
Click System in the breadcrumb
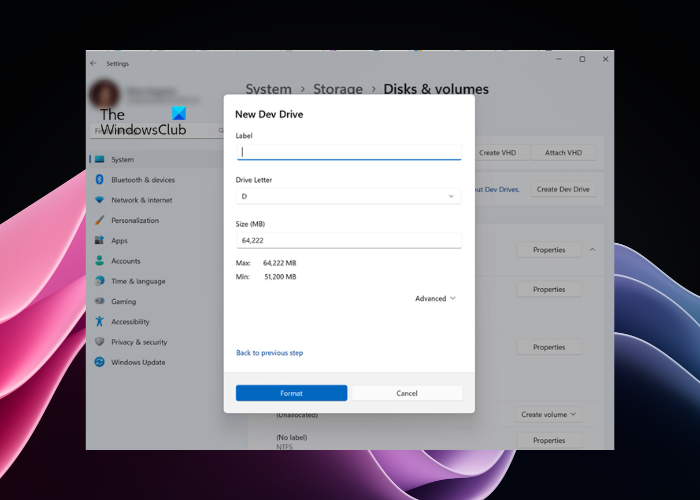click(x=268, y=89)
